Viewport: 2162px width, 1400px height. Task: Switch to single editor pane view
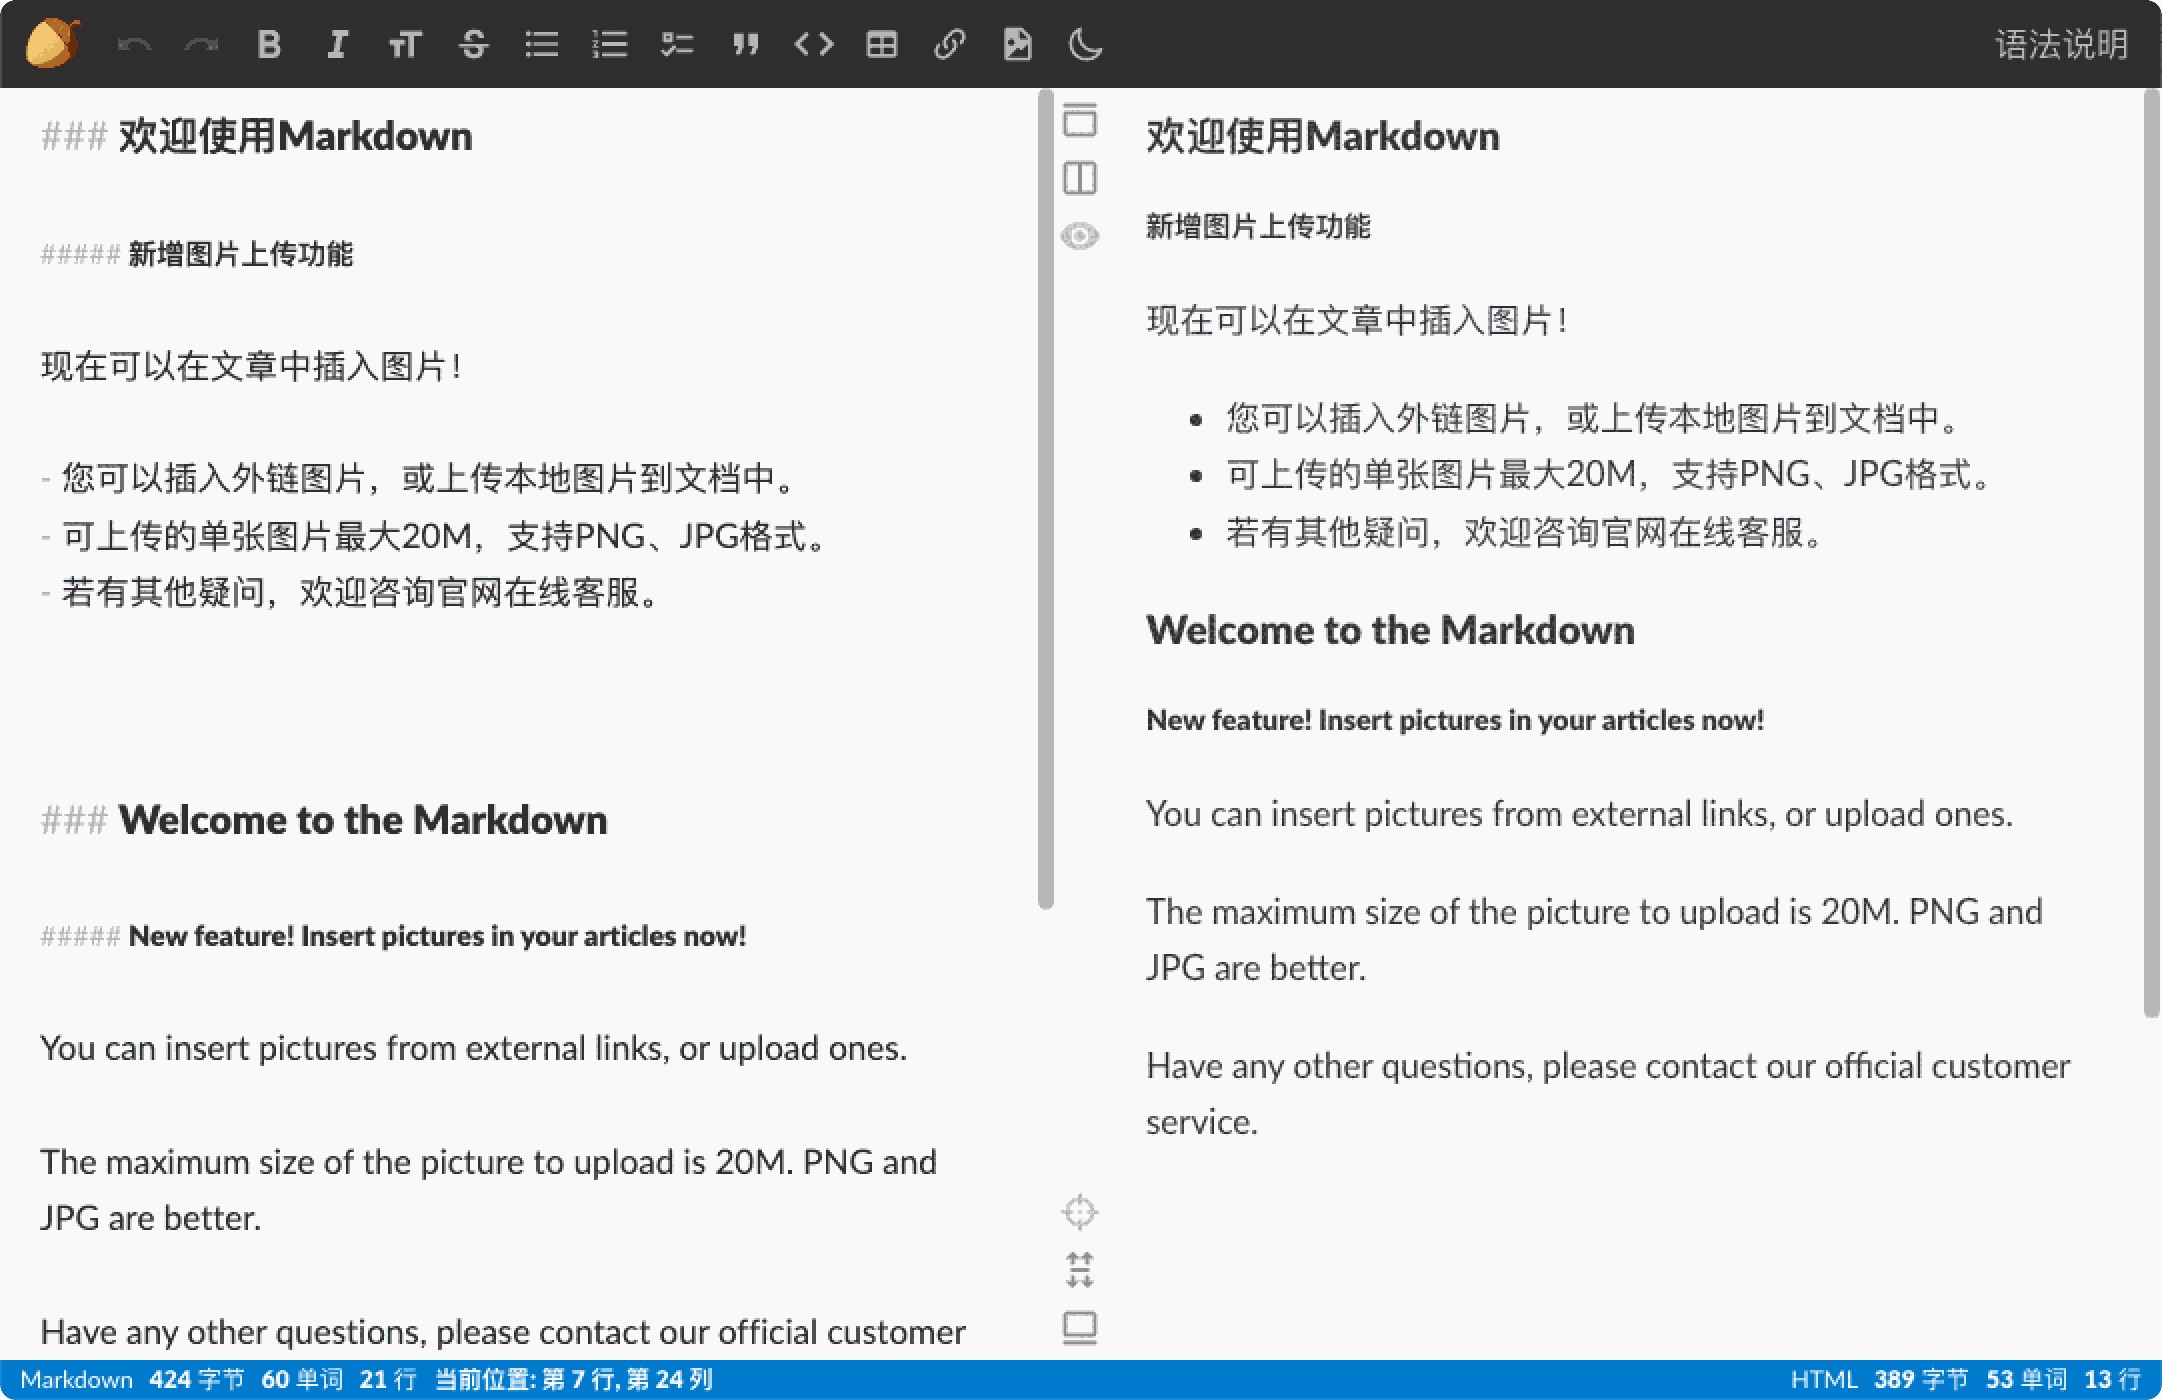point(1079,120)
